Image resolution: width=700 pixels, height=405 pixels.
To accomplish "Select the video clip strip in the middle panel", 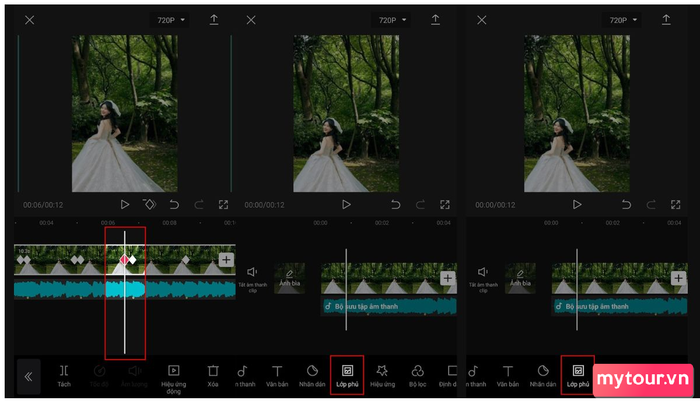I will click(x=389, y=278).
